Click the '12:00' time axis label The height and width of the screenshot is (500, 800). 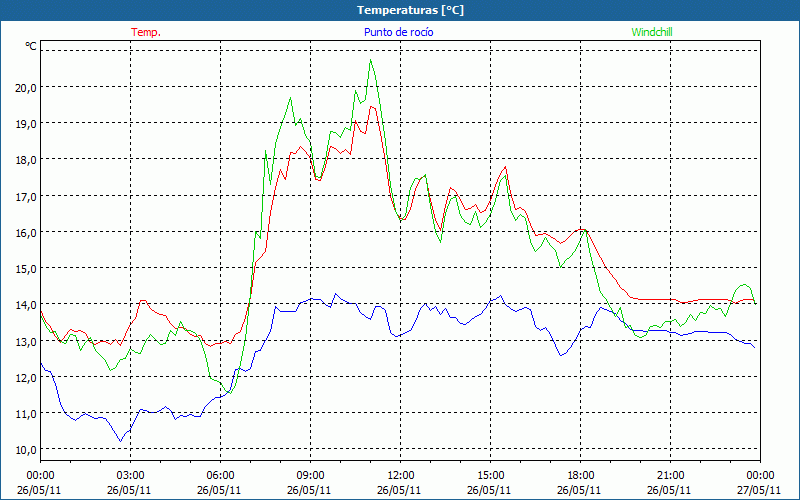(401, 475)
